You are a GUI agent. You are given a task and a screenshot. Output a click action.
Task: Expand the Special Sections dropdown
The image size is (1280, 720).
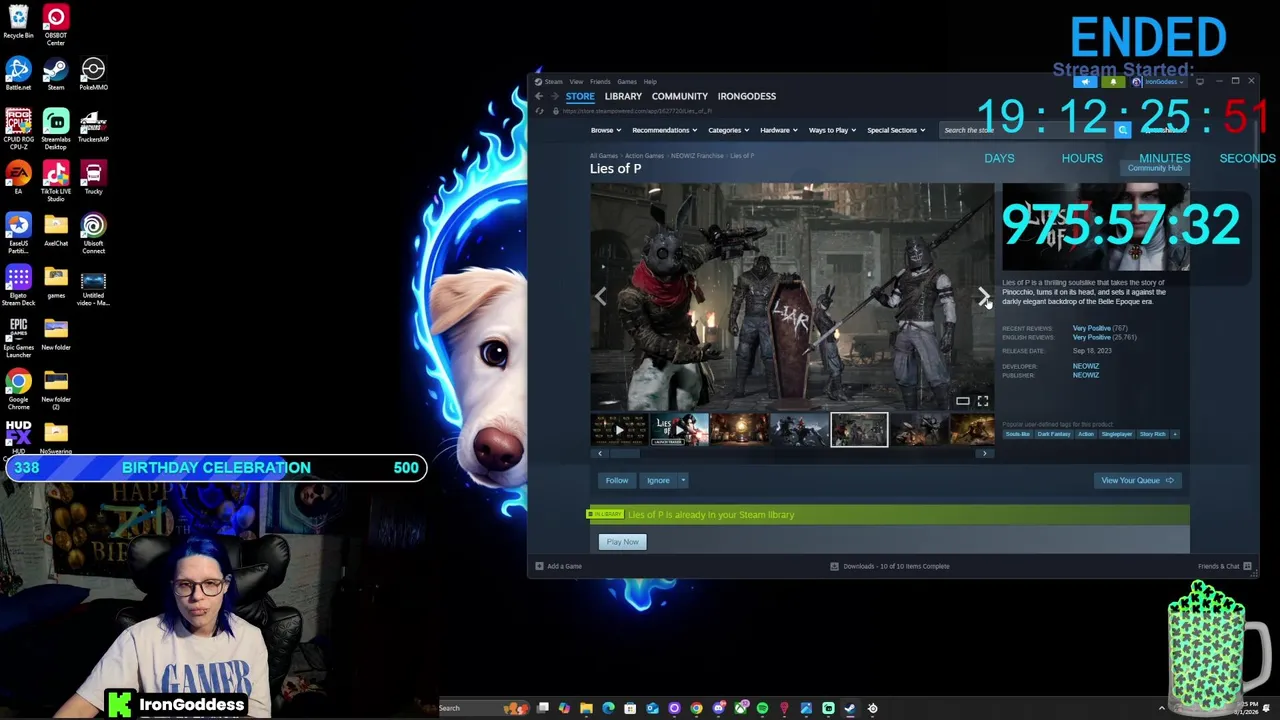point(896,130)
